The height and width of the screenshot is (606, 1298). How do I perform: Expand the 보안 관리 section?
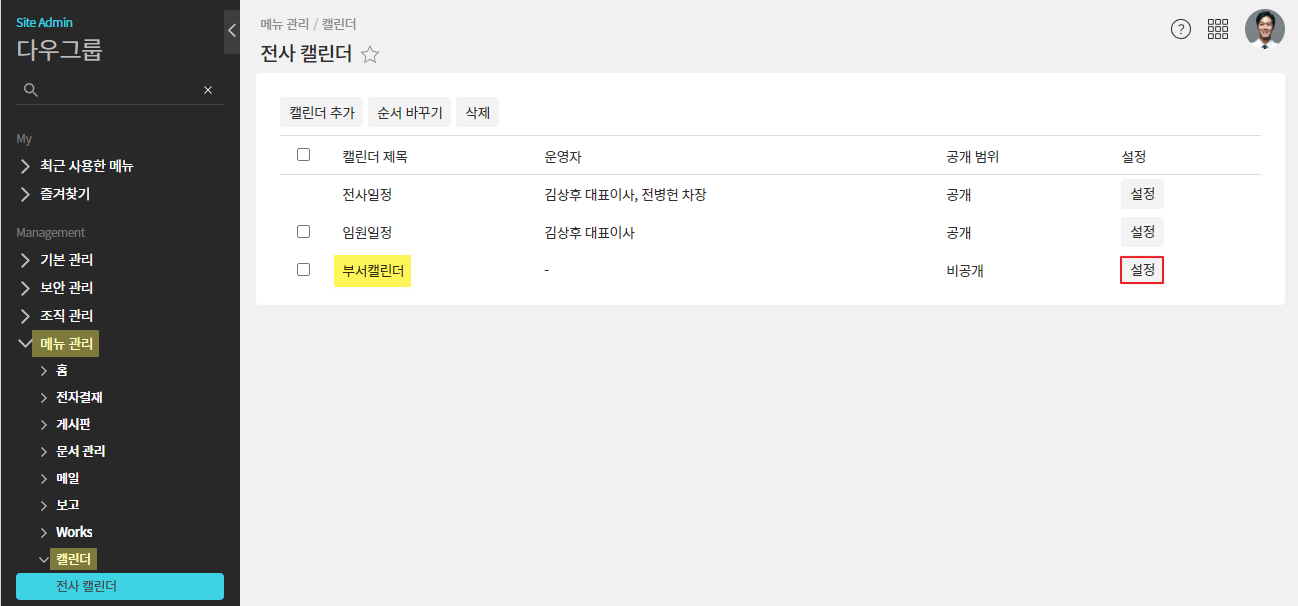[66, 288]
